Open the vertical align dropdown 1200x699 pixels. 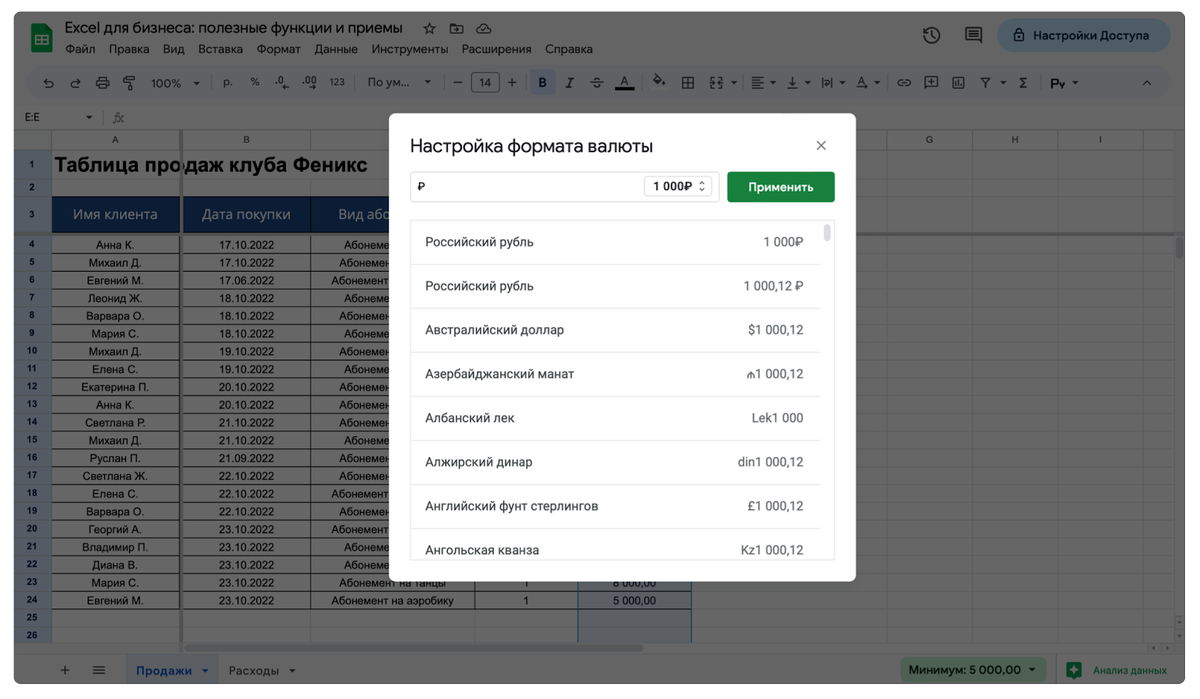point(798,83)
